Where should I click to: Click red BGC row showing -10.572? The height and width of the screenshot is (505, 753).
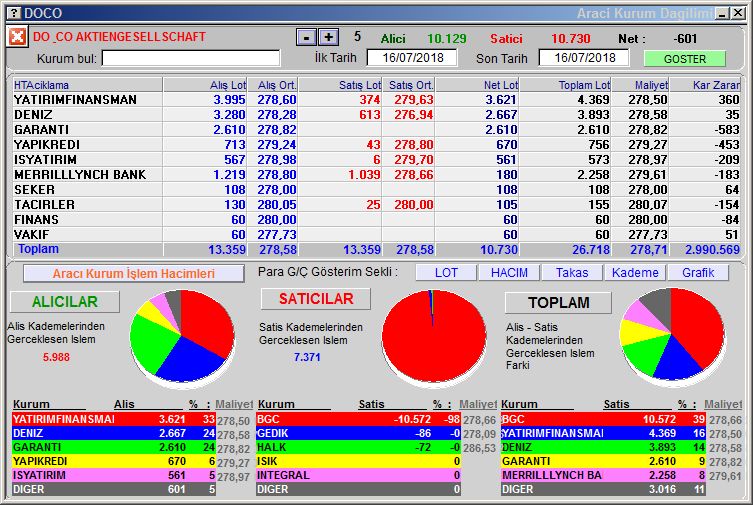[358, 419]
